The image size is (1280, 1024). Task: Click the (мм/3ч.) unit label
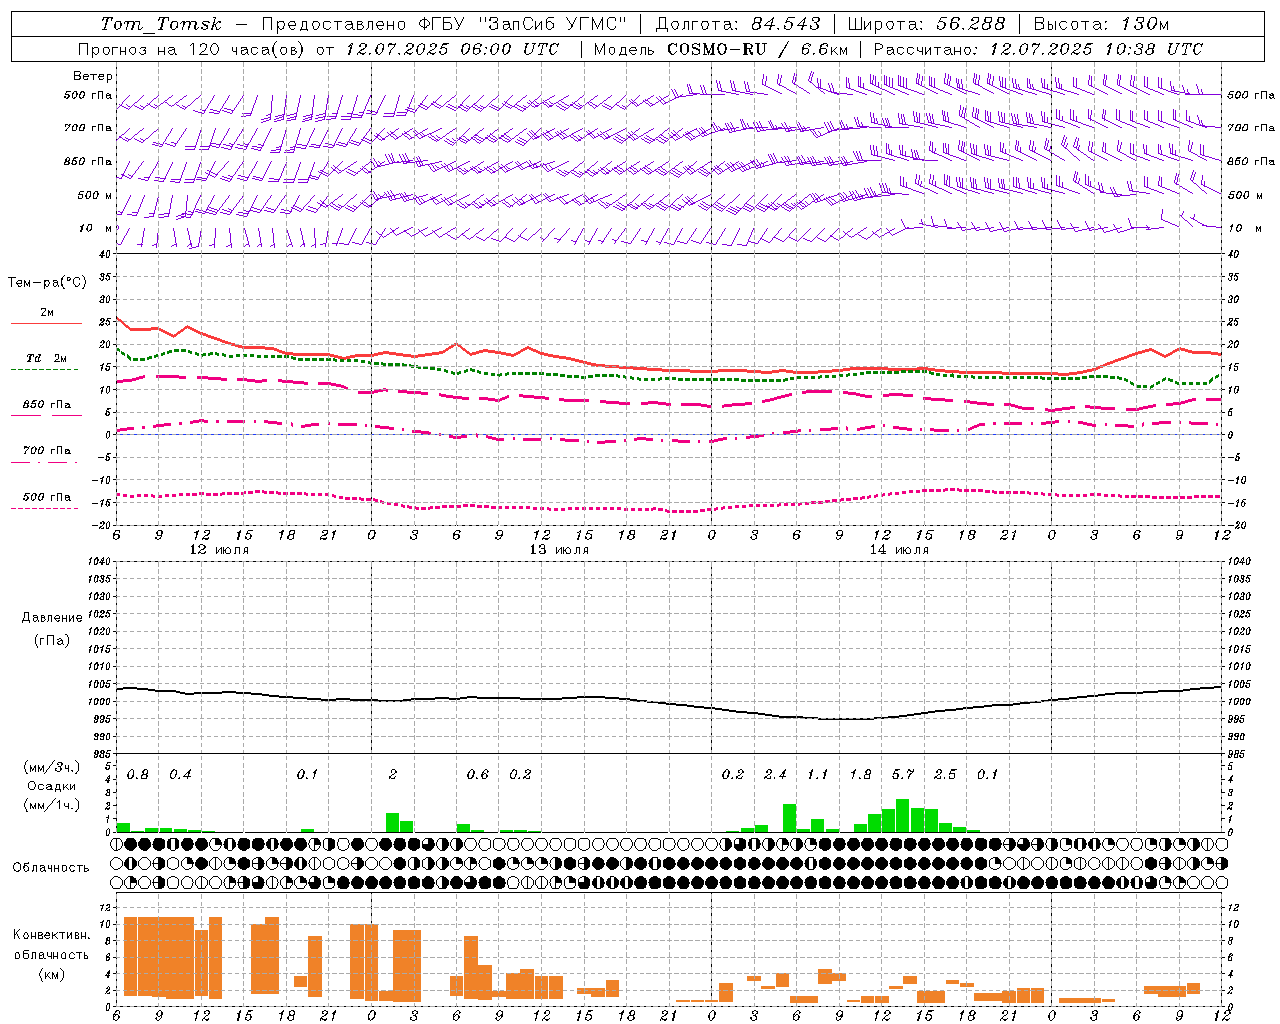(52, 767)
